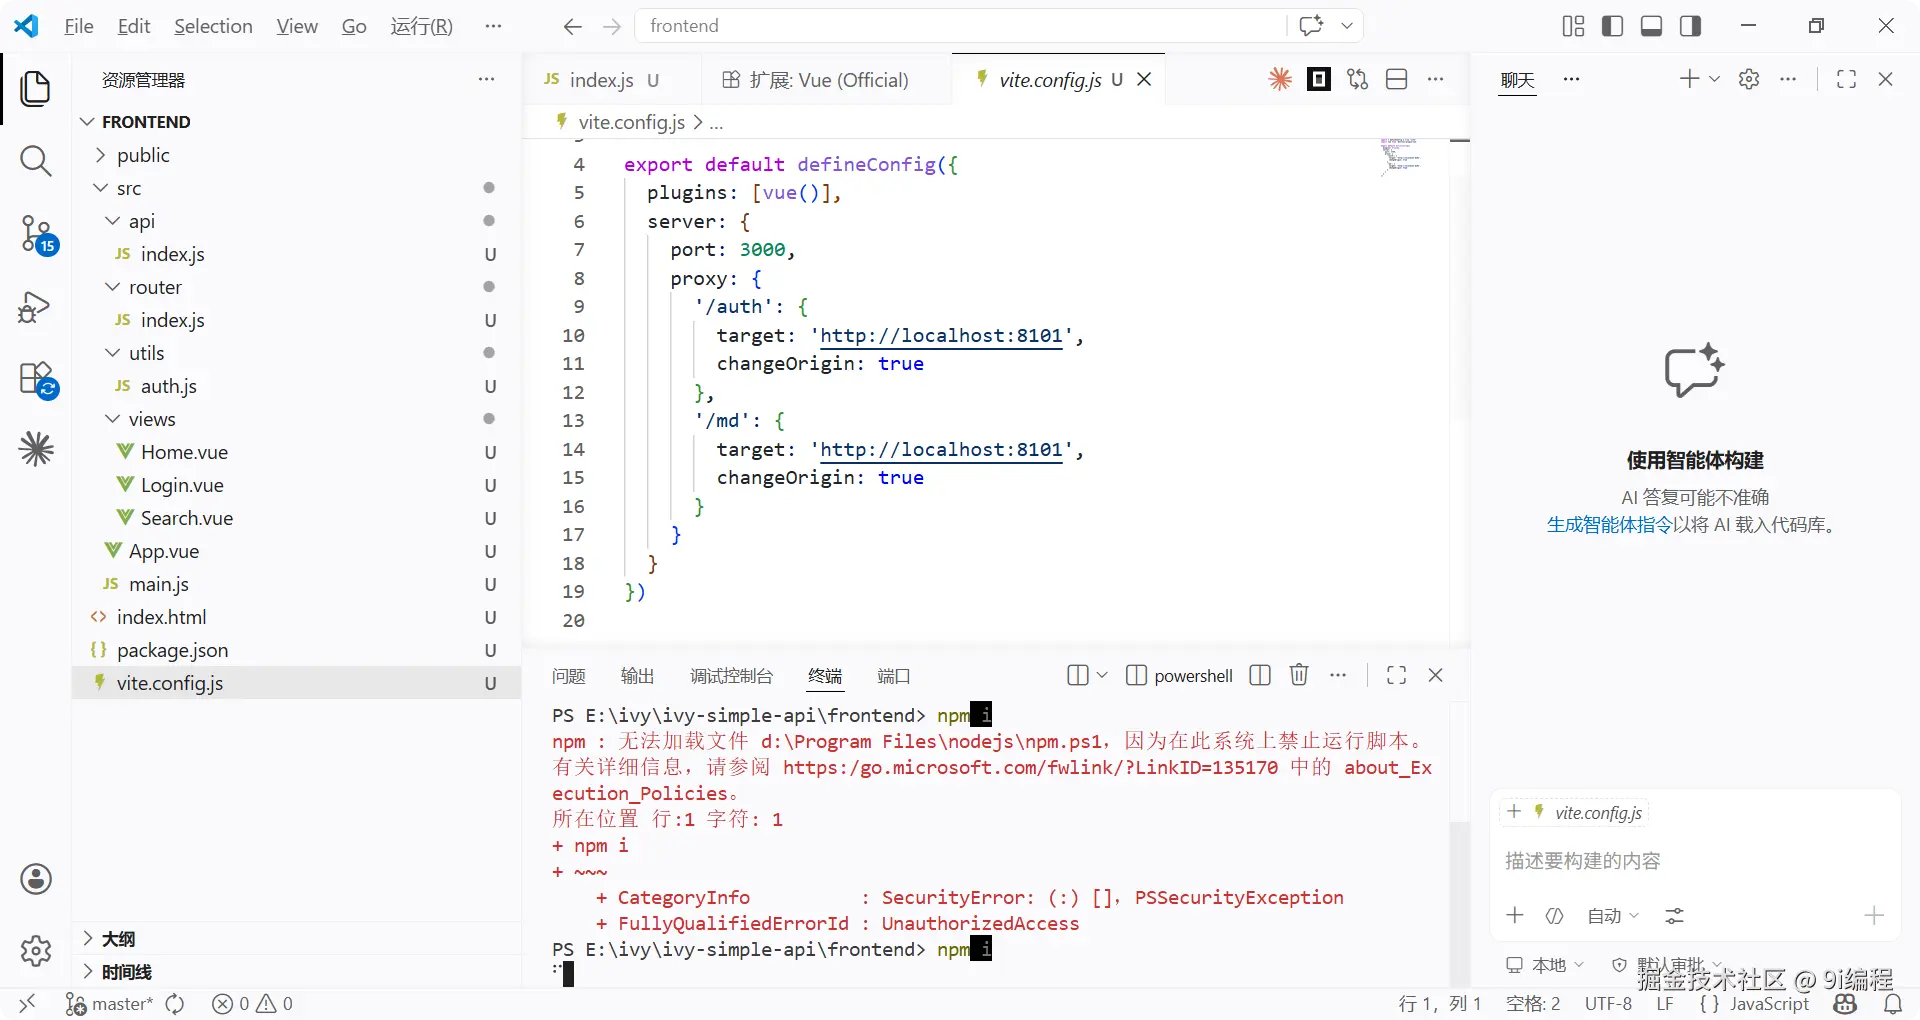Toggle the bottom Panel visibility

pyautogui.click(x=1652, y=26)
